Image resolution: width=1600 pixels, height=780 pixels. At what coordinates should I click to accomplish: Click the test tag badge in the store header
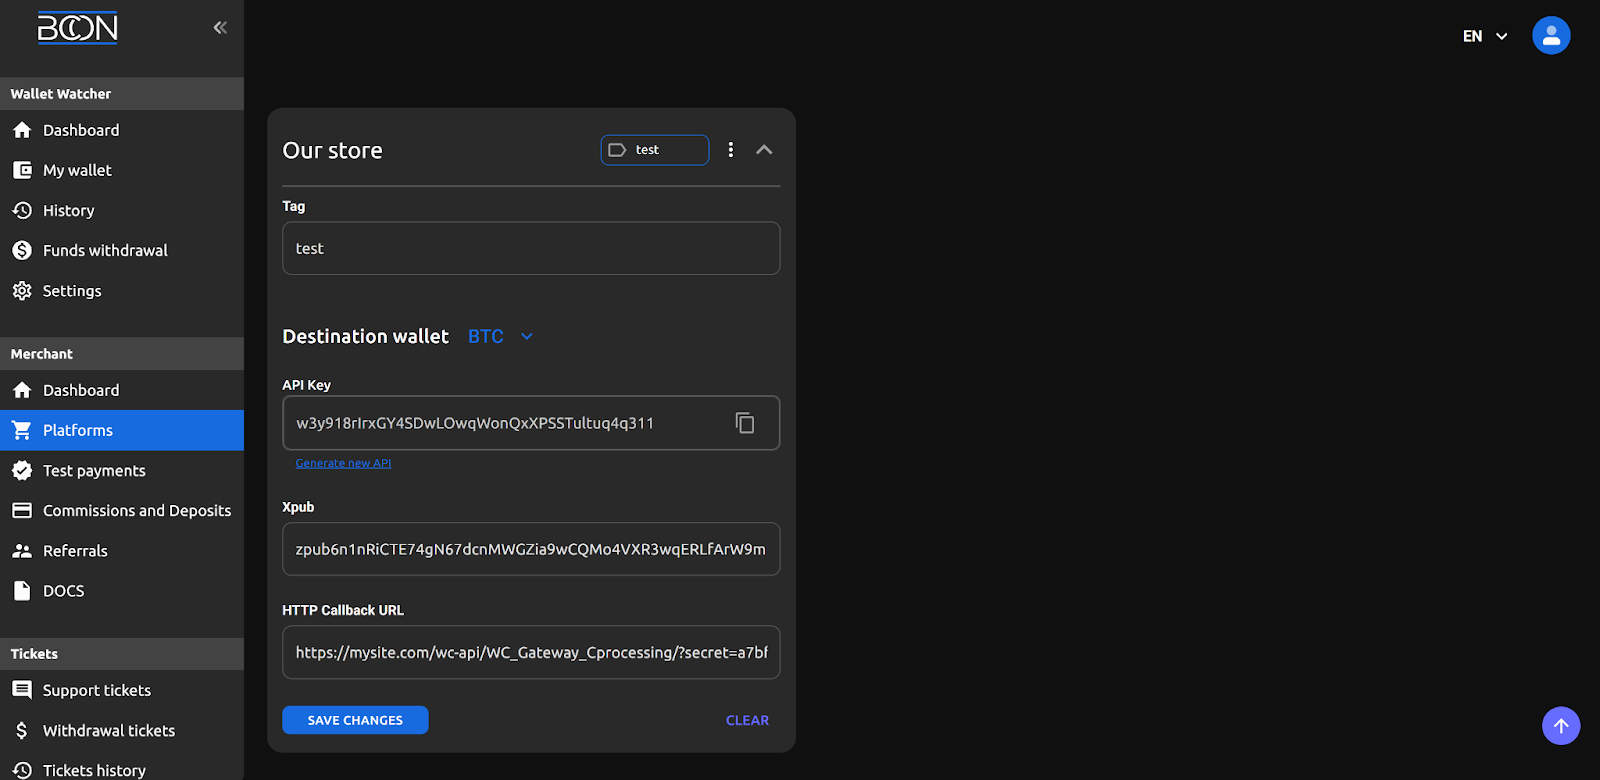click(654, 150)
